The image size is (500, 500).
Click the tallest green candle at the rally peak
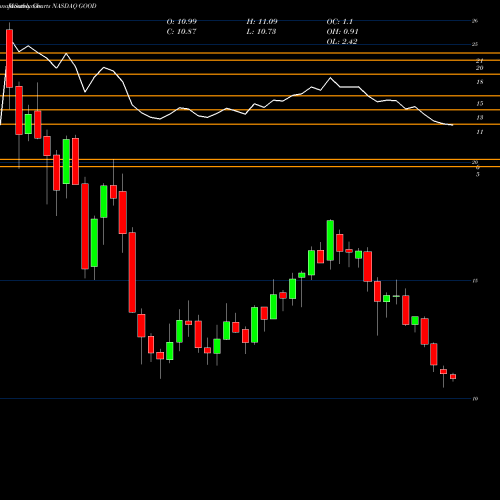tap(330, 240)
